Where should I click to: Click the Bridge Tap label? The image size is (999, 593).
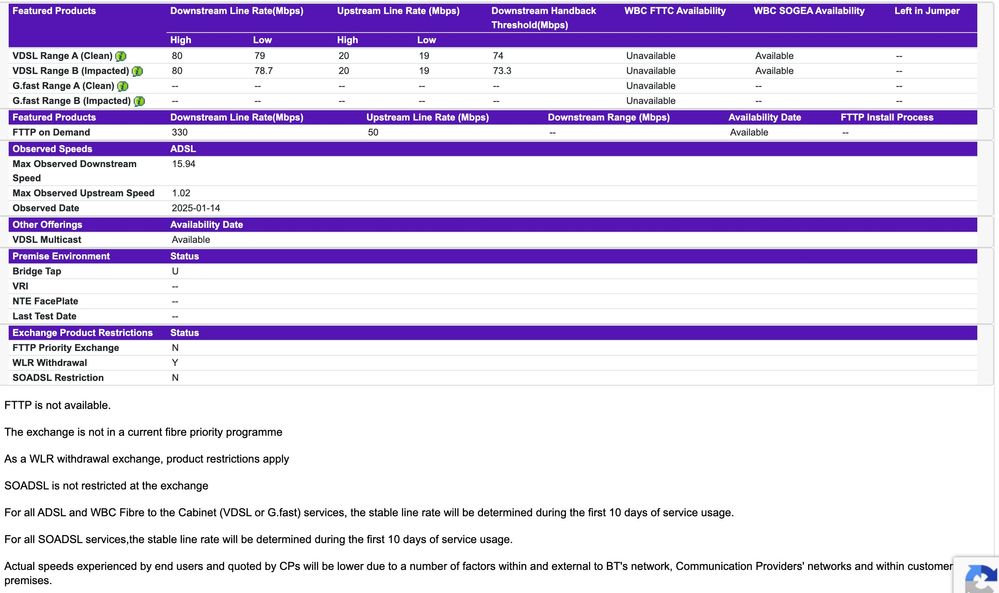pyautogui.click(x=37, y=271)
